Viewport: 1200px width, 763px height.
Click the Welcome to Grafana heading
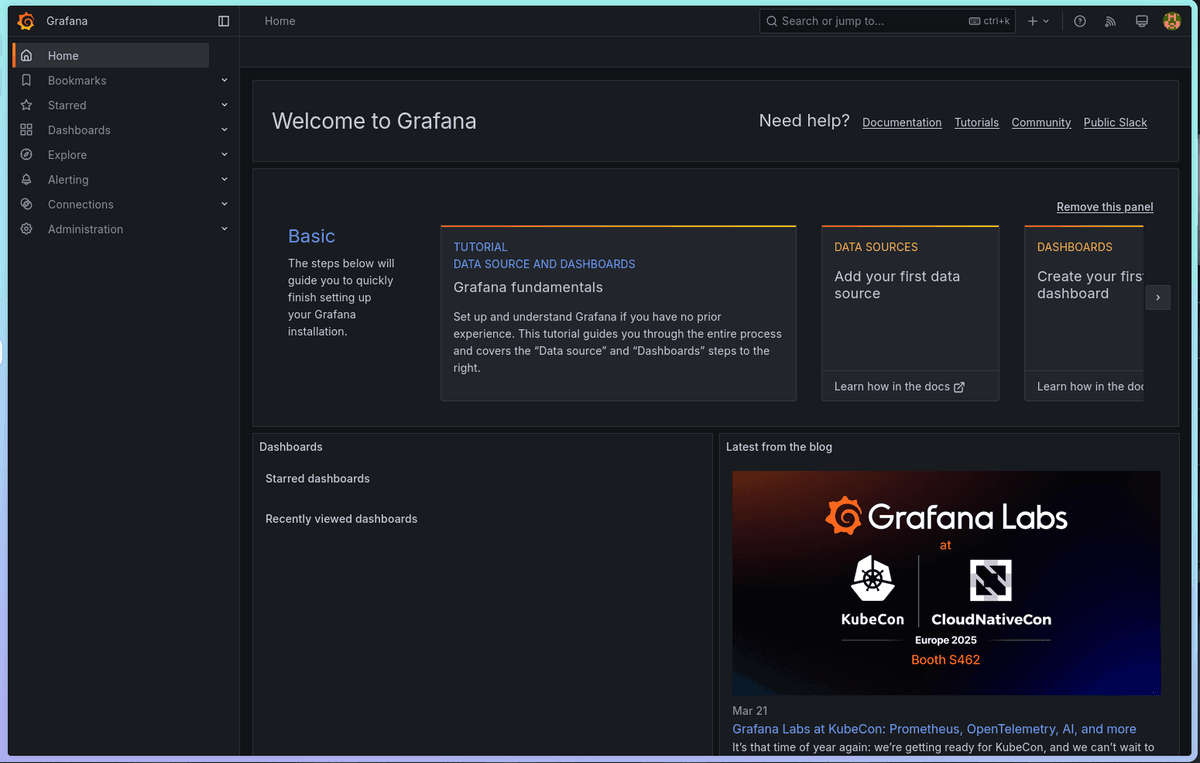coord(374,121)
